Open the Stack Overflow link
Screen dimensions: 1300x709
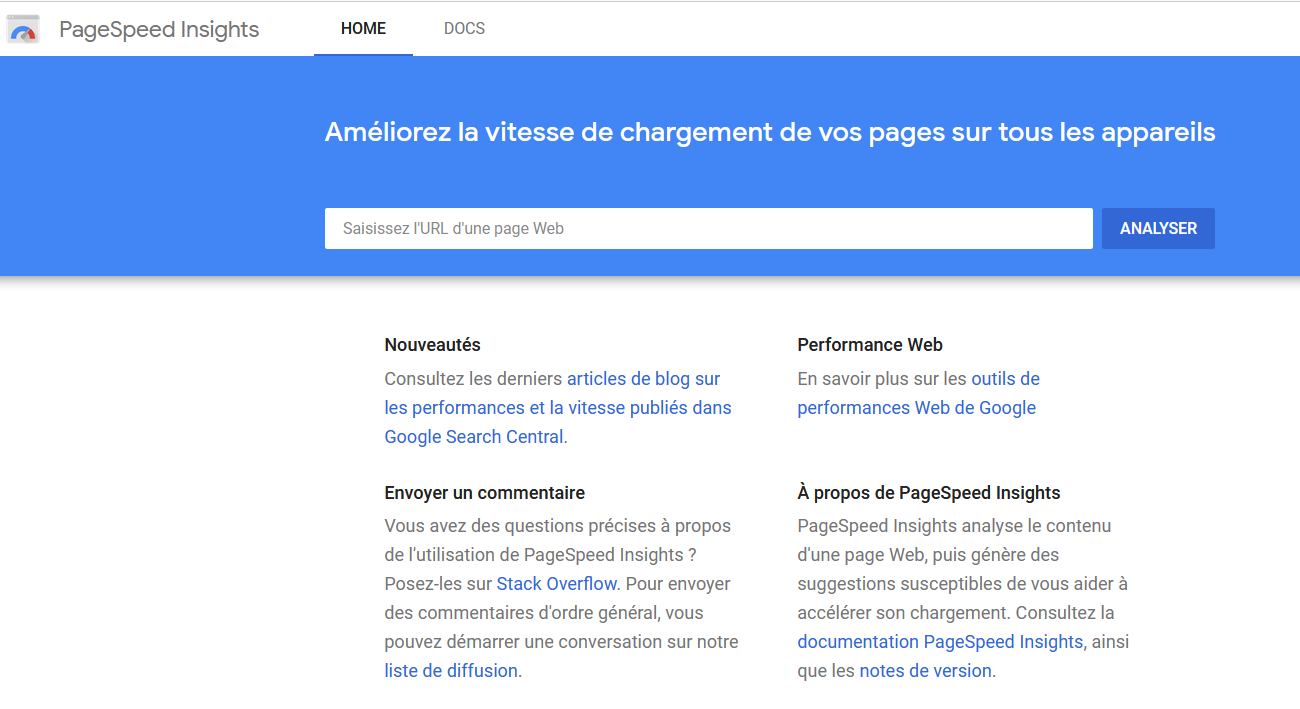(557, 583)
